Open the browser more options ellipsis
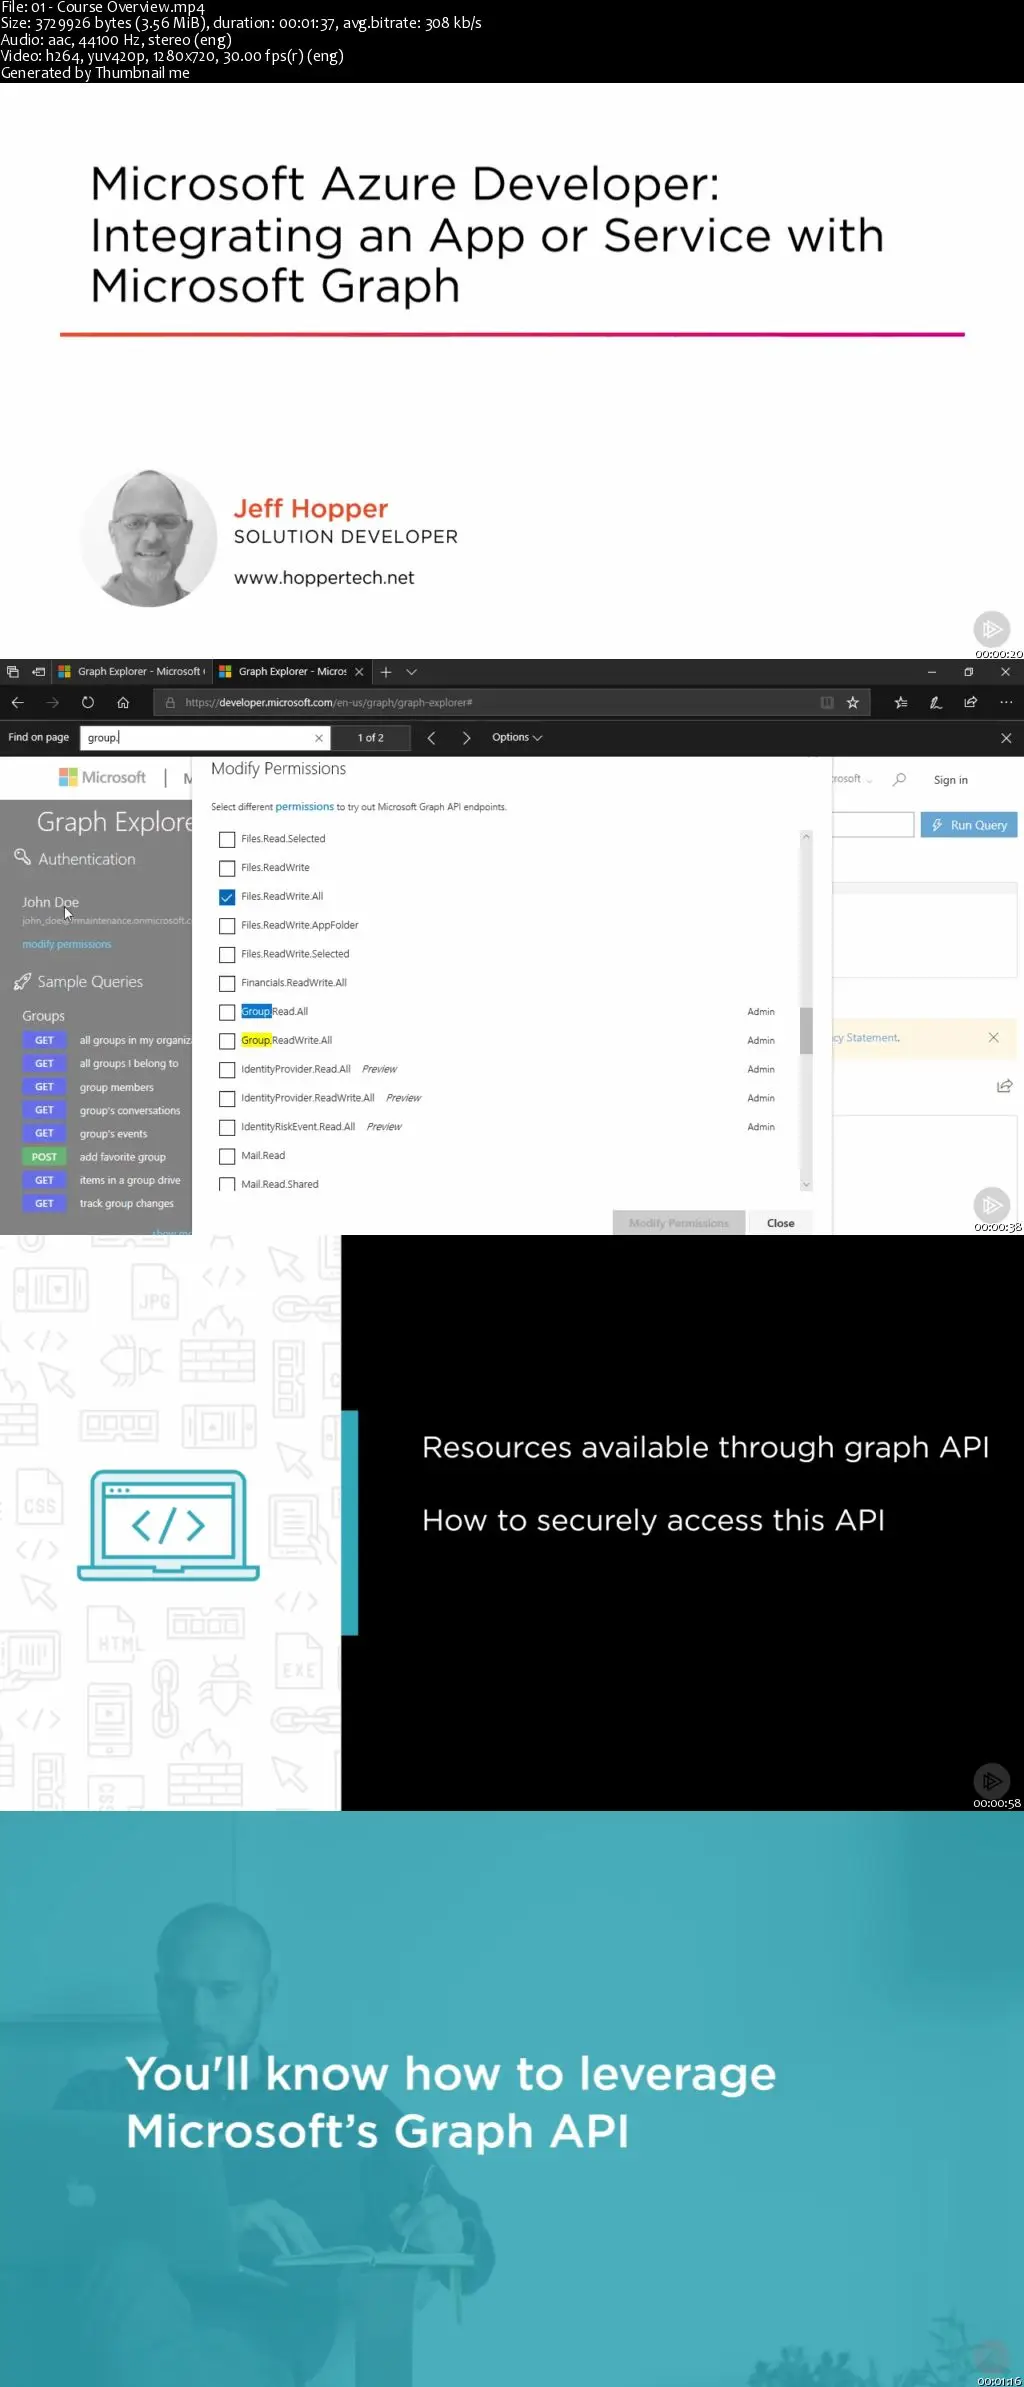Image resolution: width=1024 pixels, height=2387 pixels. tap(1006, 702)
